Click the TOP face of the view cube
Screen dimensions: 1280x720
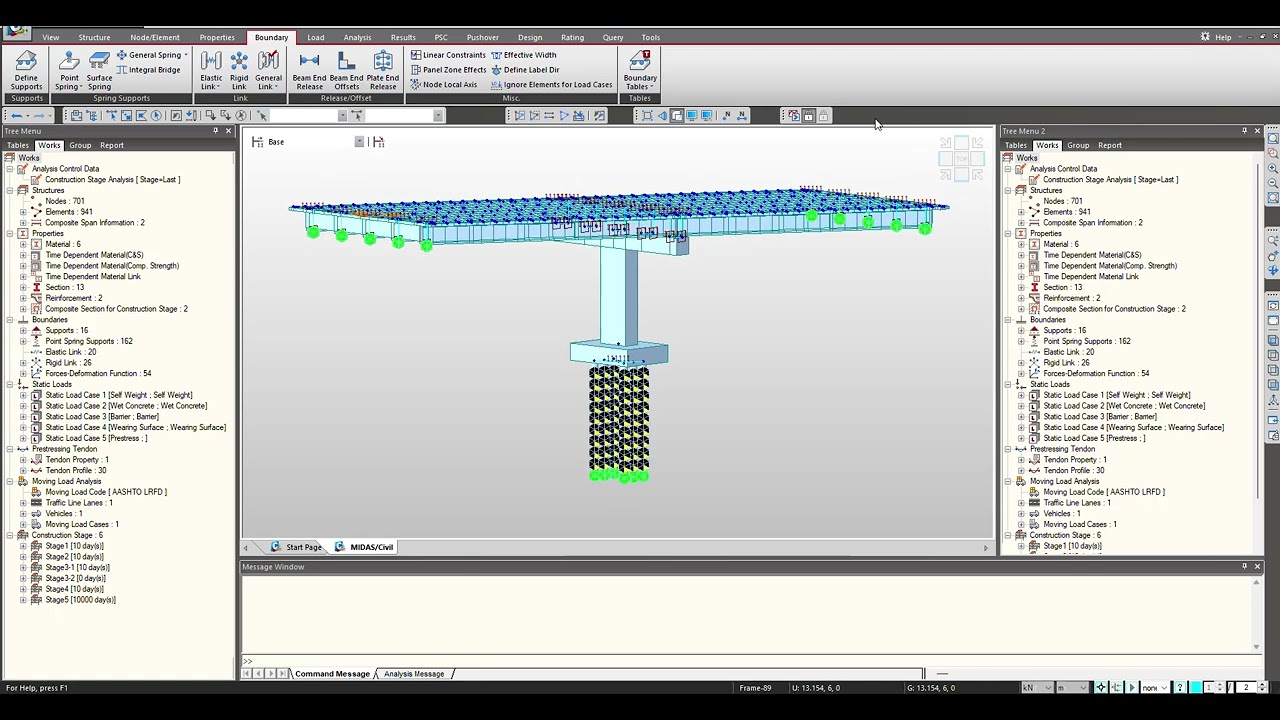pos(961,159)
